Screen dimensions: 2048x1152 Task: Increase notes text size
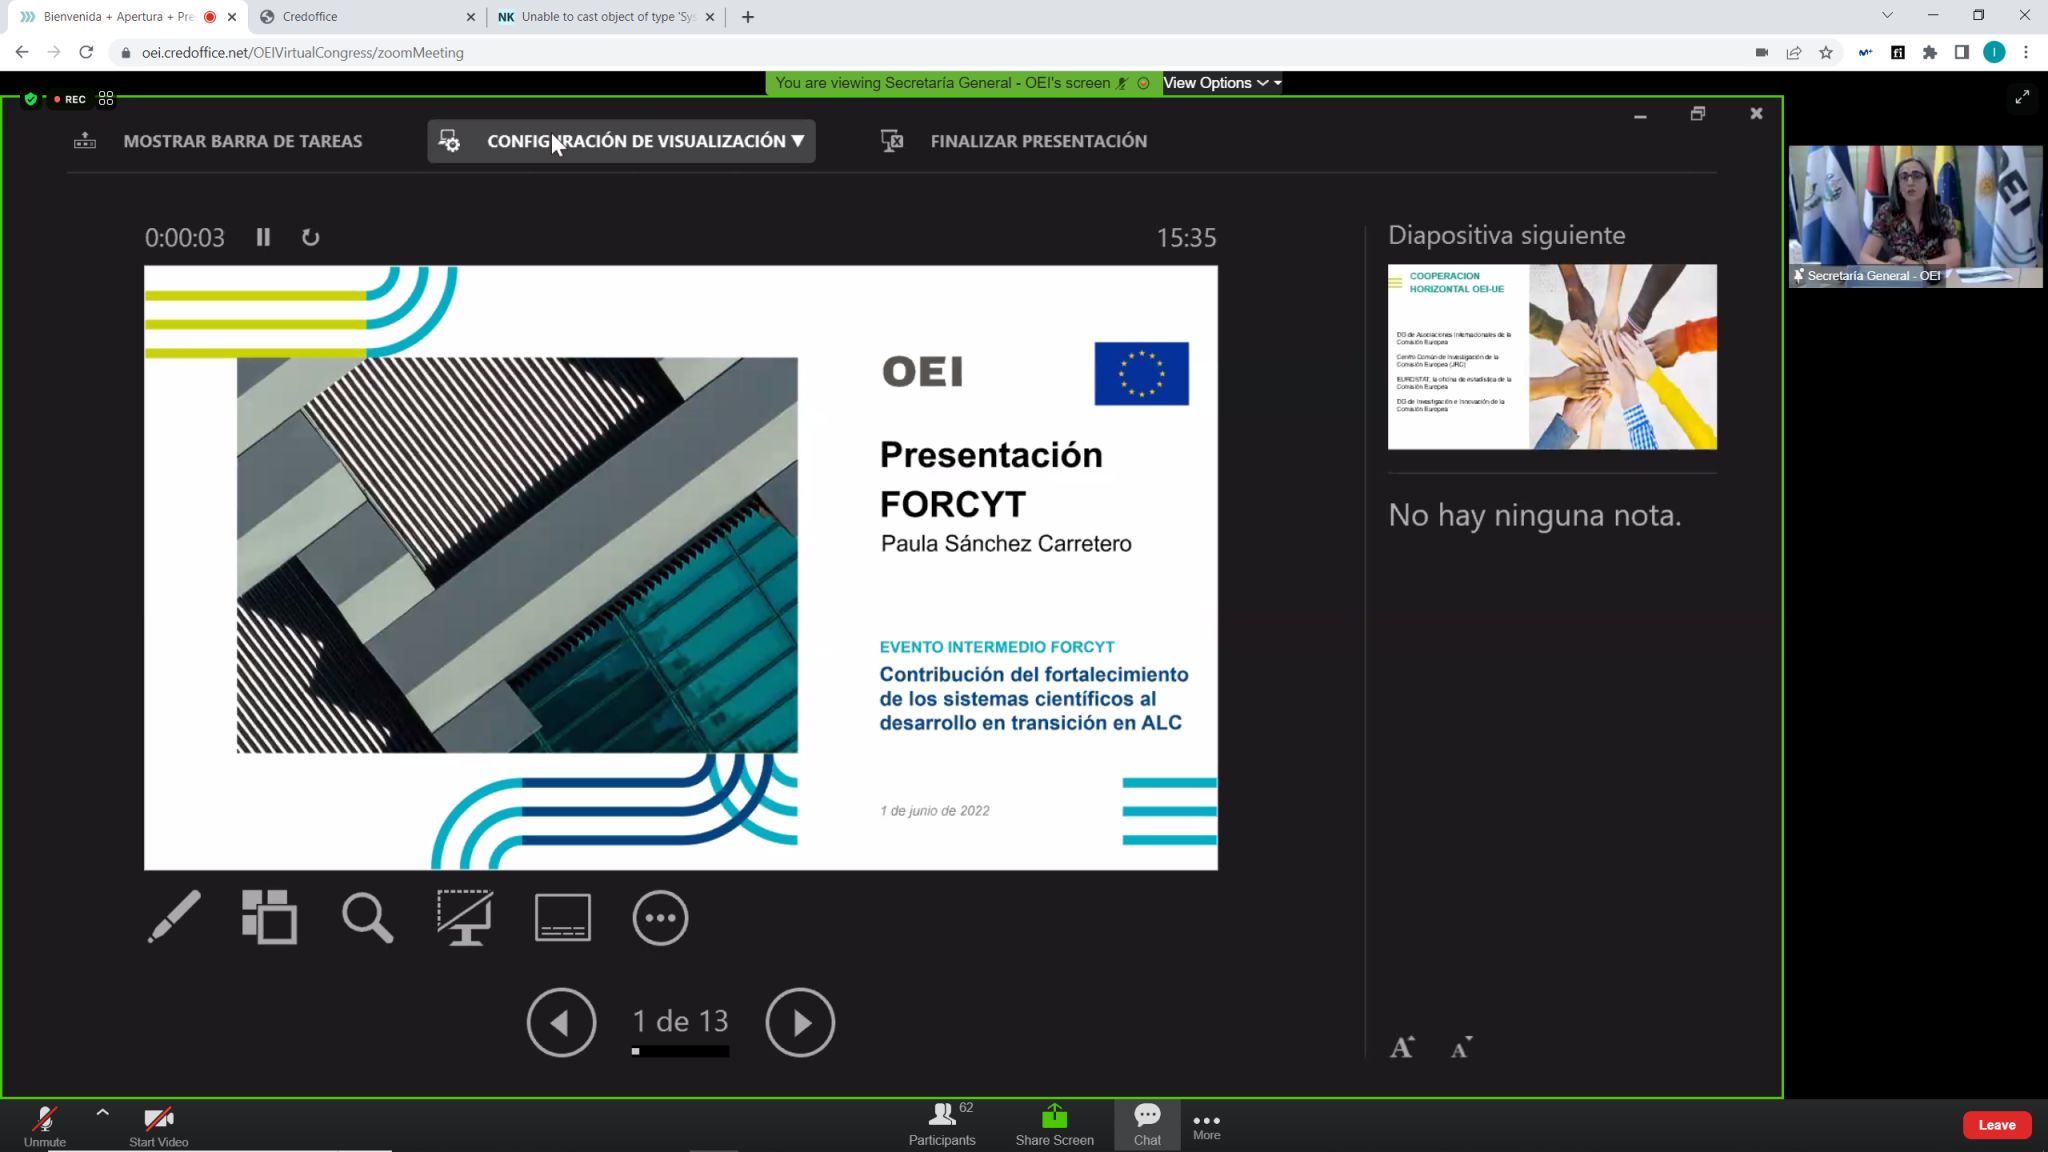[1402, 1047]
